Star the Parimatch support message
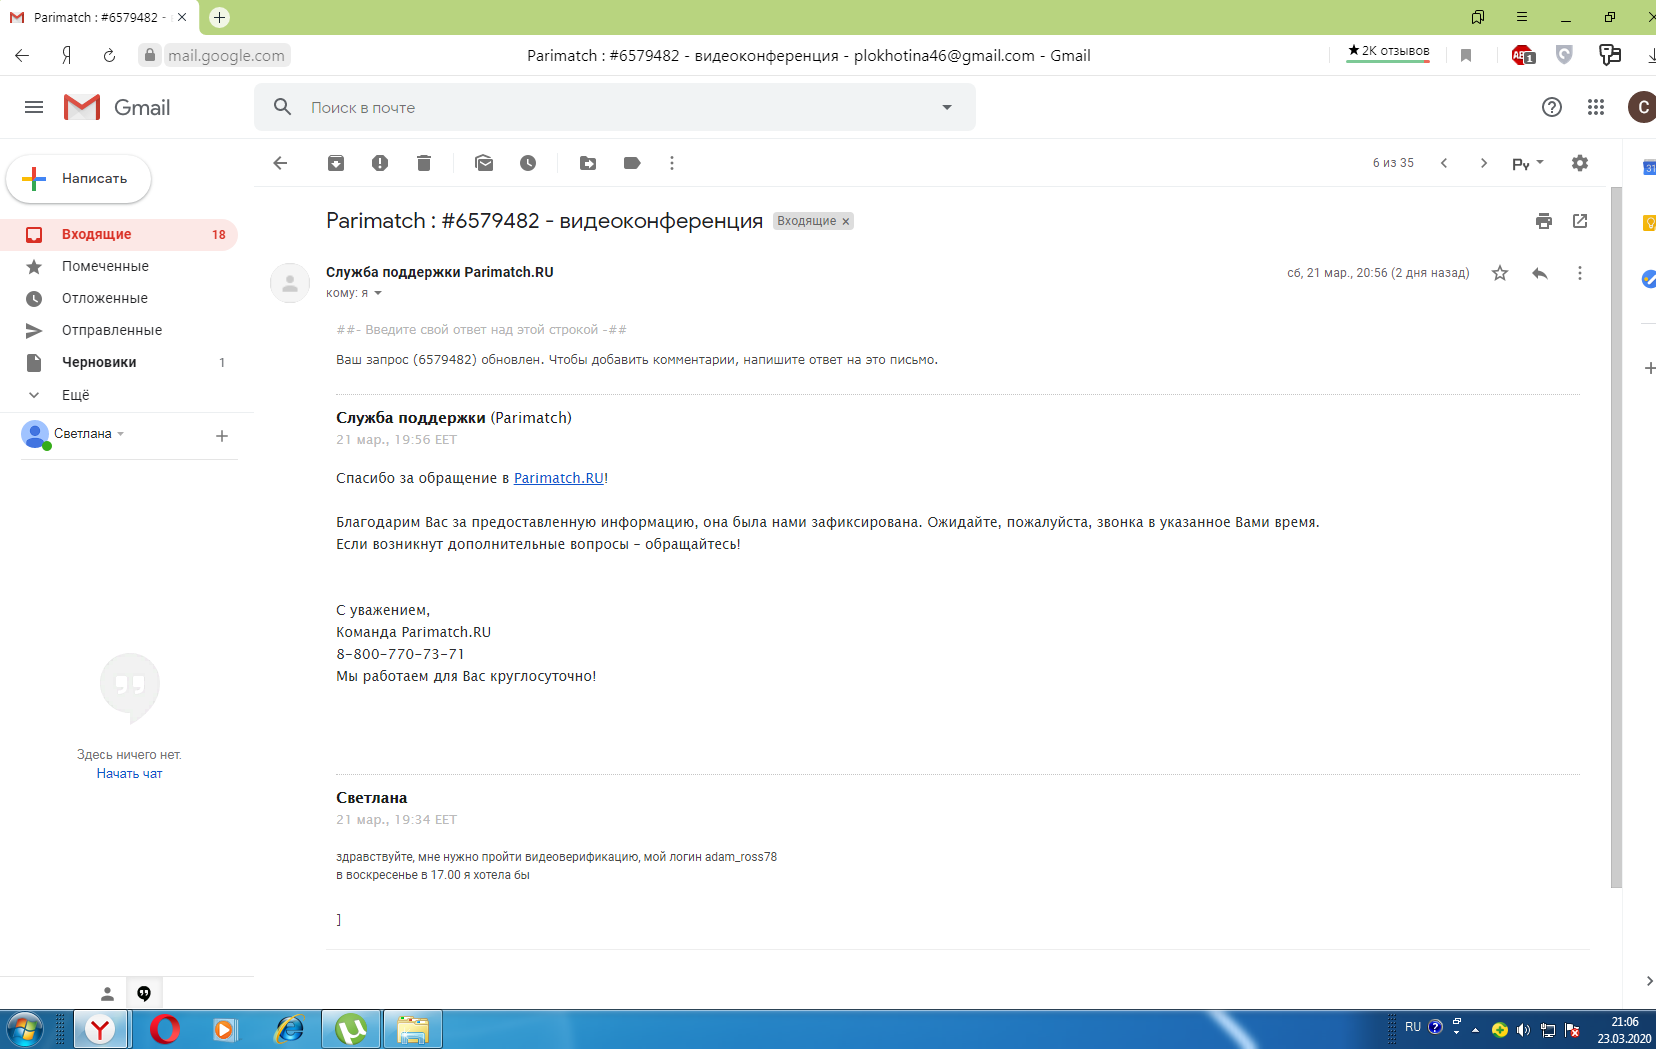1656x1061 pixels. tap(1500, 273)
